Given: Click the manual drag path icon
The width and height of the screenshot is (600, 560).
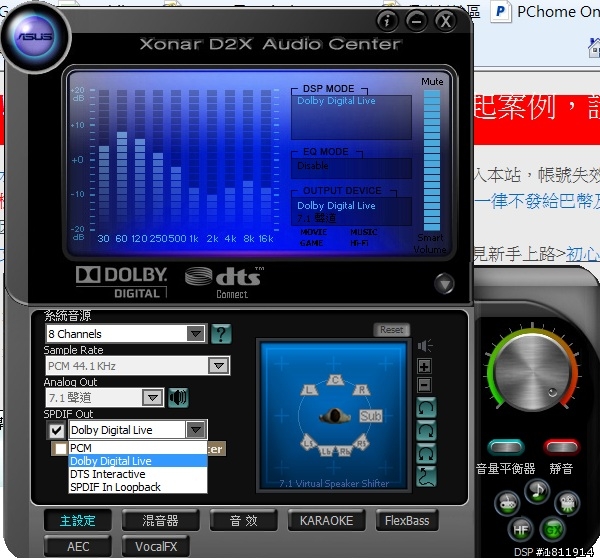Looking at the screenshot, I should [x=426, y=477].
